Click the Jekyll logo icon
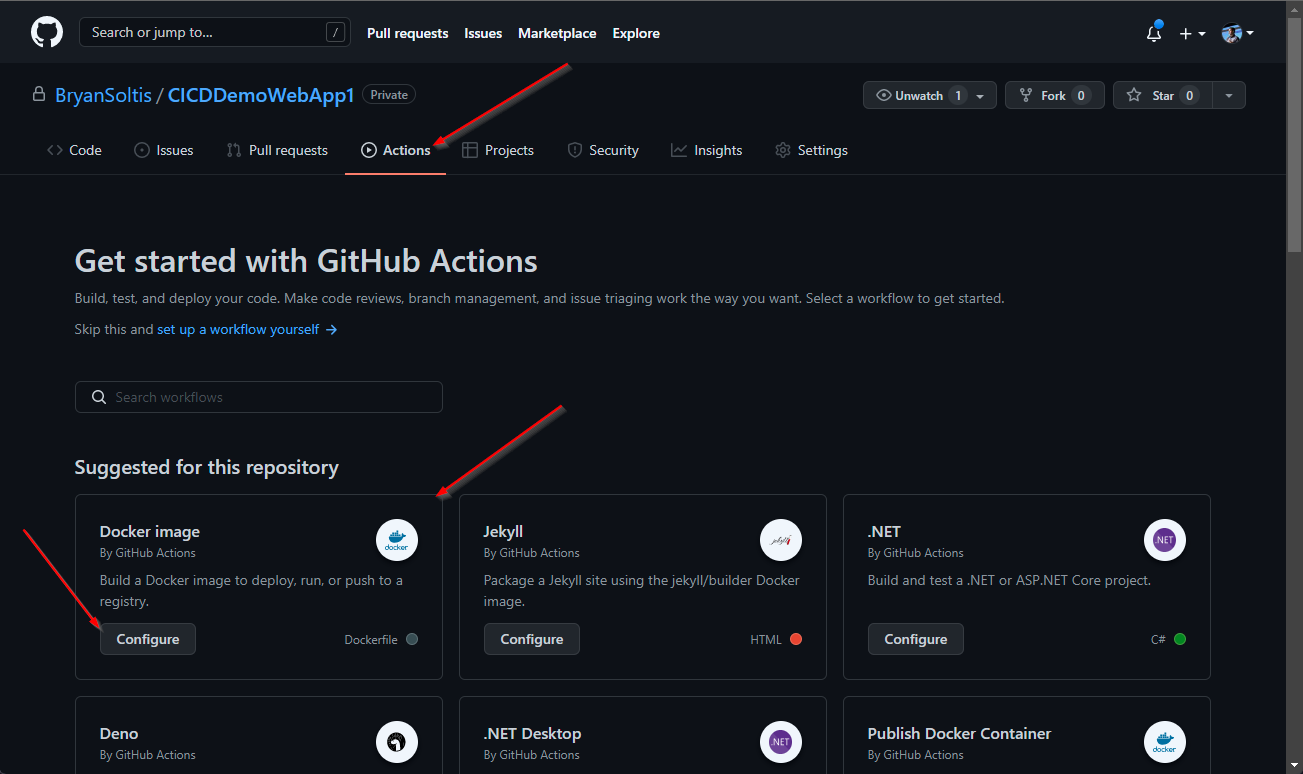This screenshot has height=774, width=1303. tap(781, 541)
